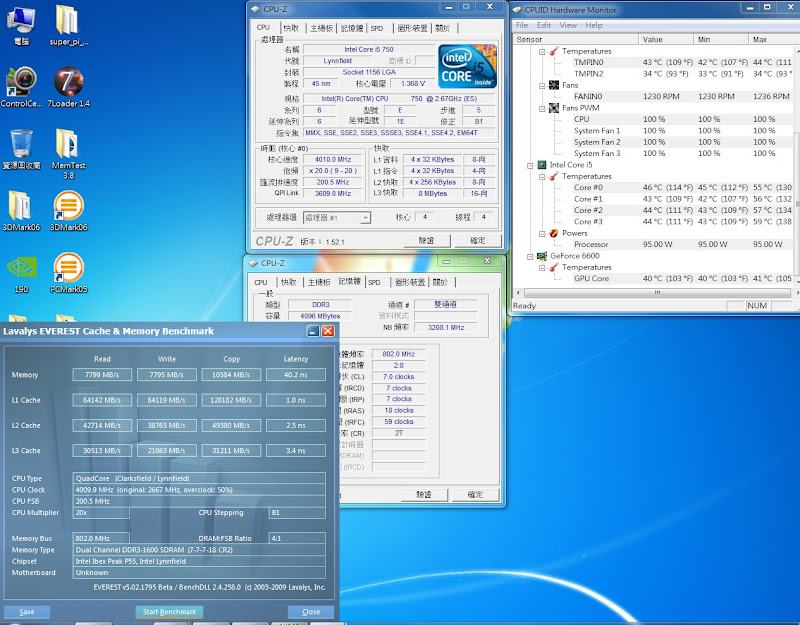Collapse the Intel Core i5 sensor node

pyautogui.click(x=530, y=165)
